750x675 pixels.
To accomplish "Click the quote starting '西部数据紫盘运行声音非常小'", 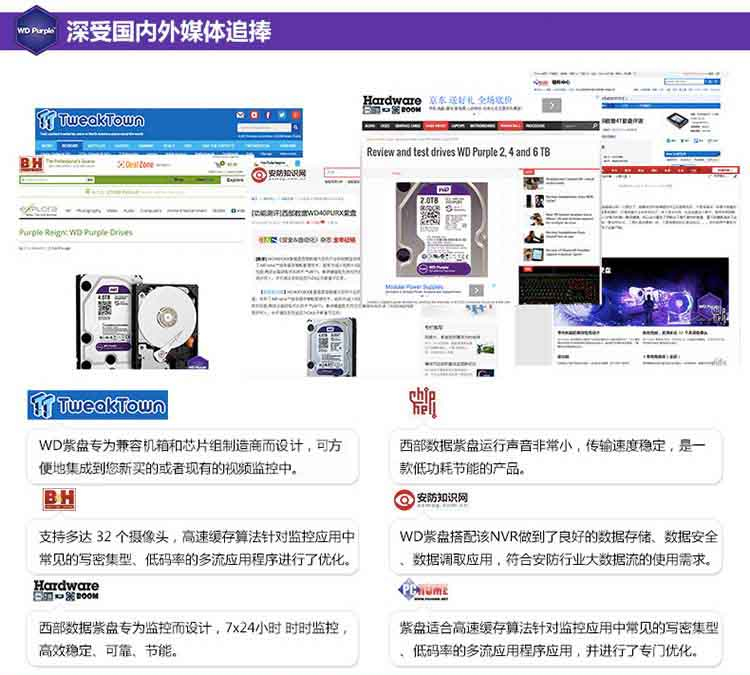I will [556, 456].
